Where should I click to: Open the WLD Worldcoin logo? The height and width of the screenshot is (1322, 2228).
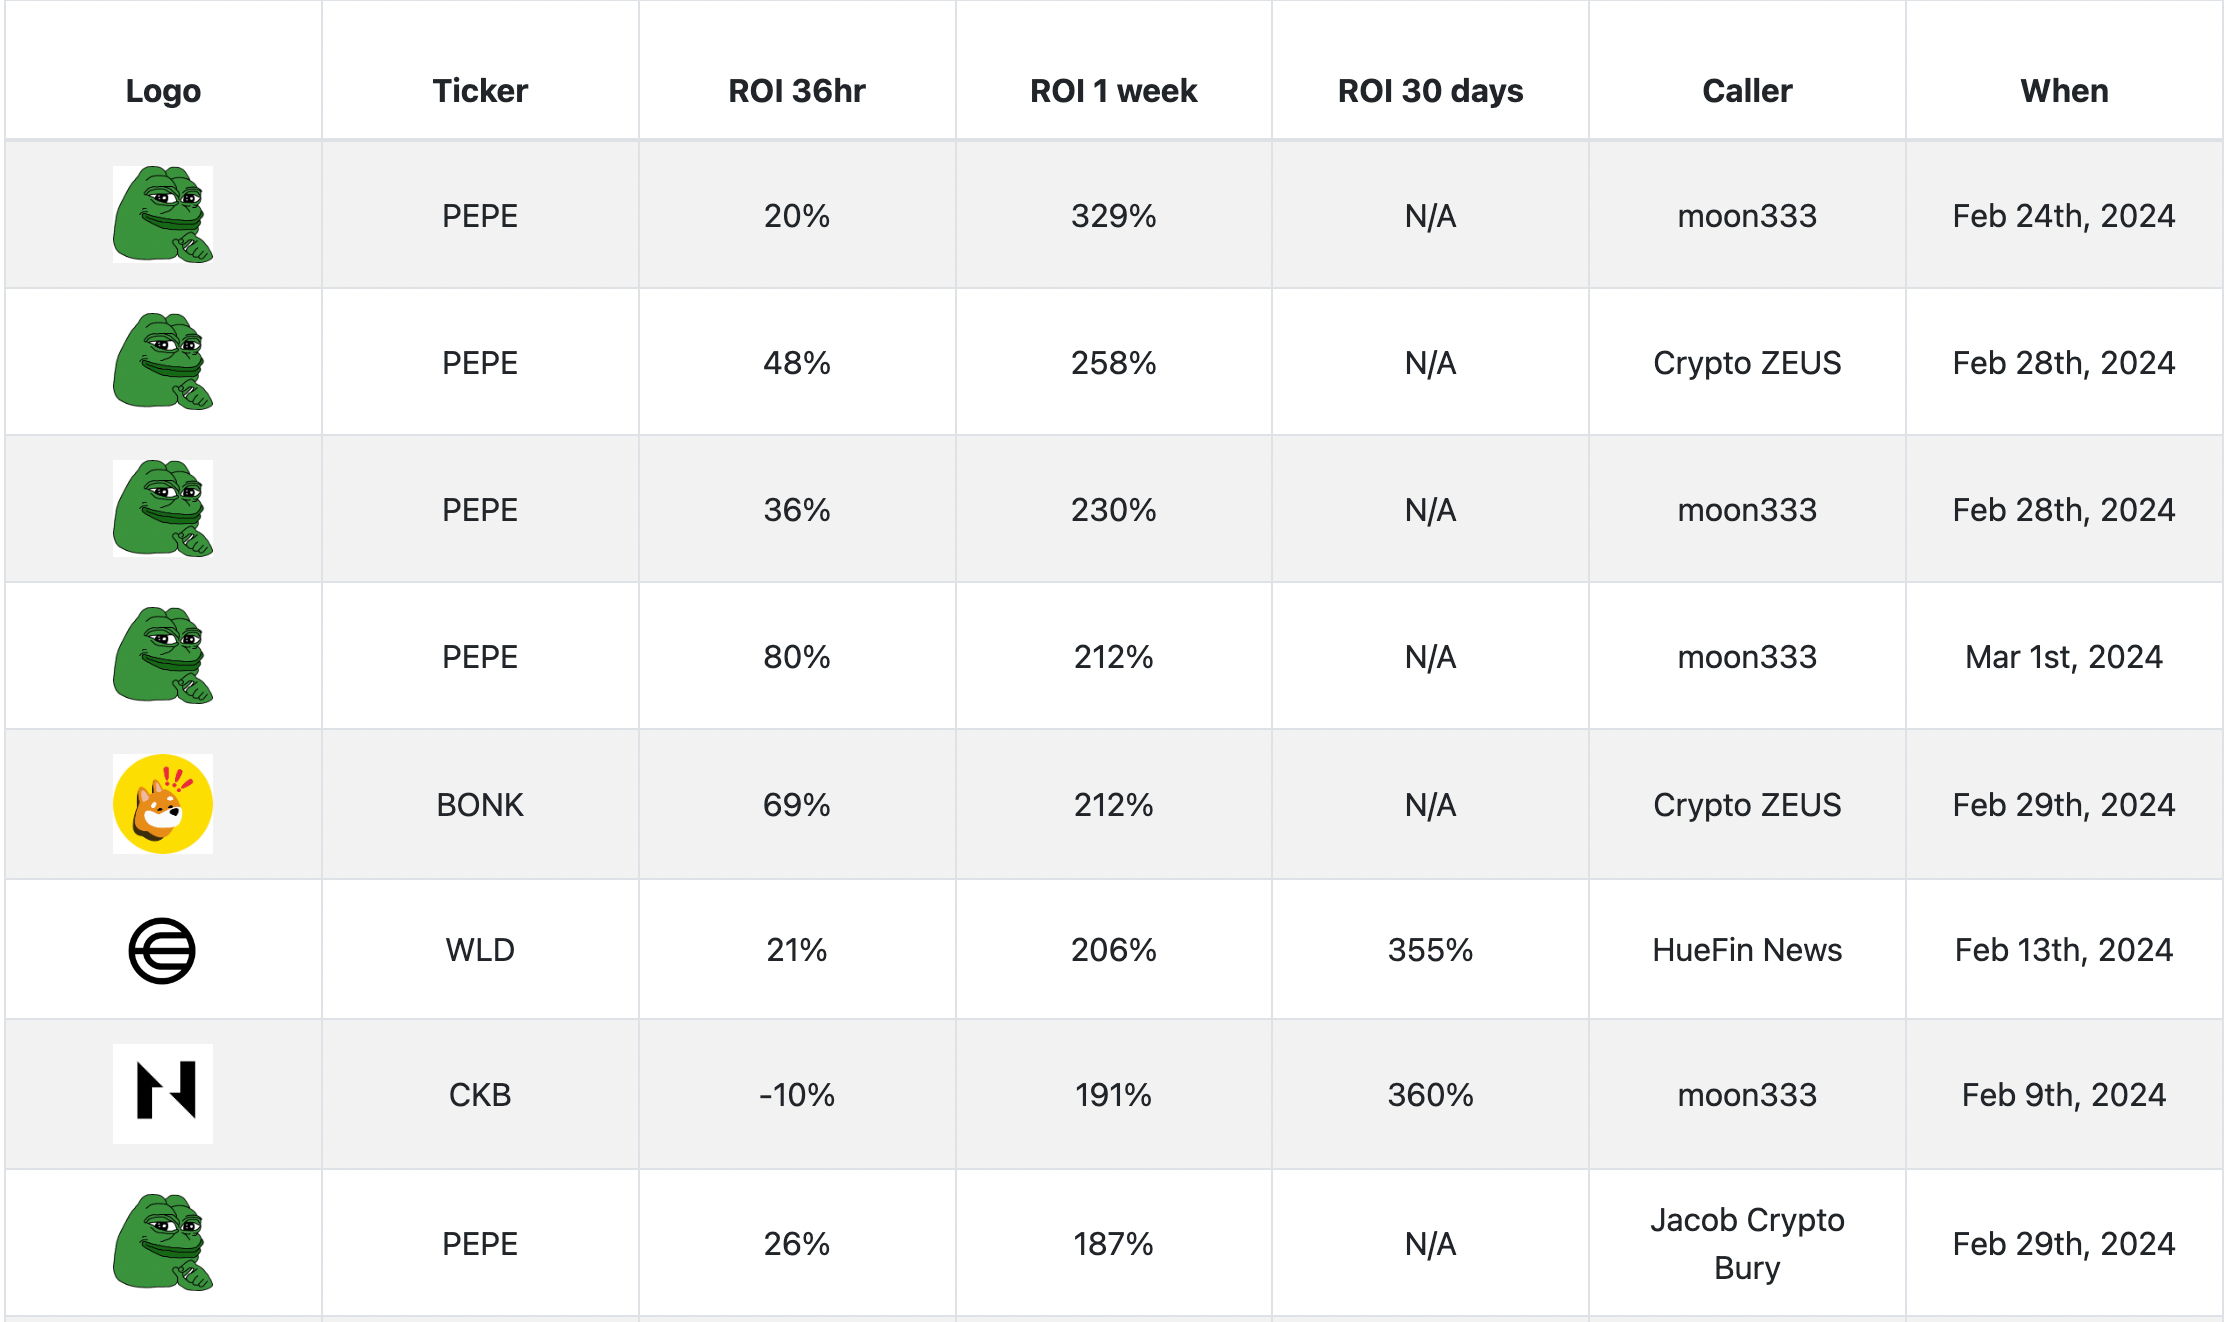(162, 950)
